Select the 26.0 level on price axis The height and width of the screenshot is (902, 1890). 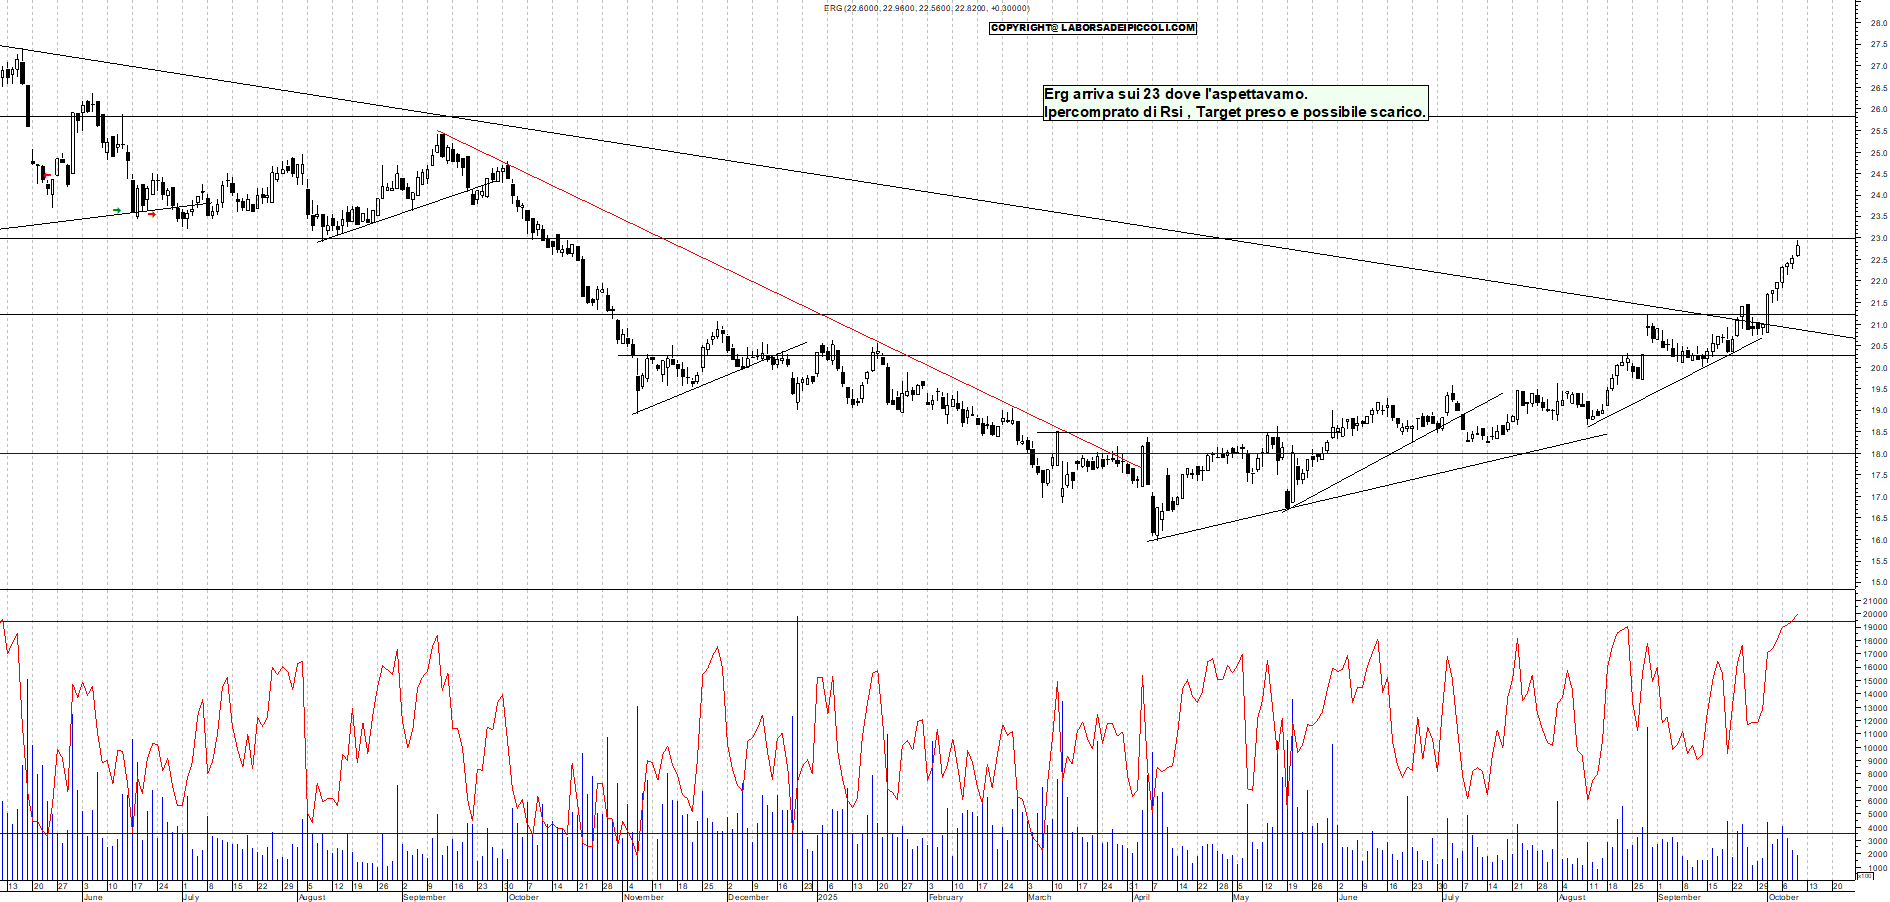click(x=1878, y=110)
